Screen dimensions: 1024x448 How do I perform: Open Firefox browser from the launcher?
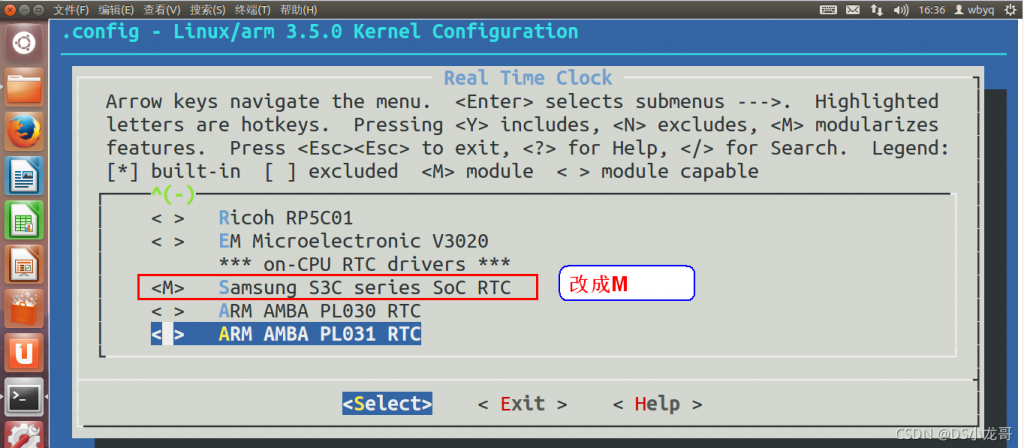(24, 132)
